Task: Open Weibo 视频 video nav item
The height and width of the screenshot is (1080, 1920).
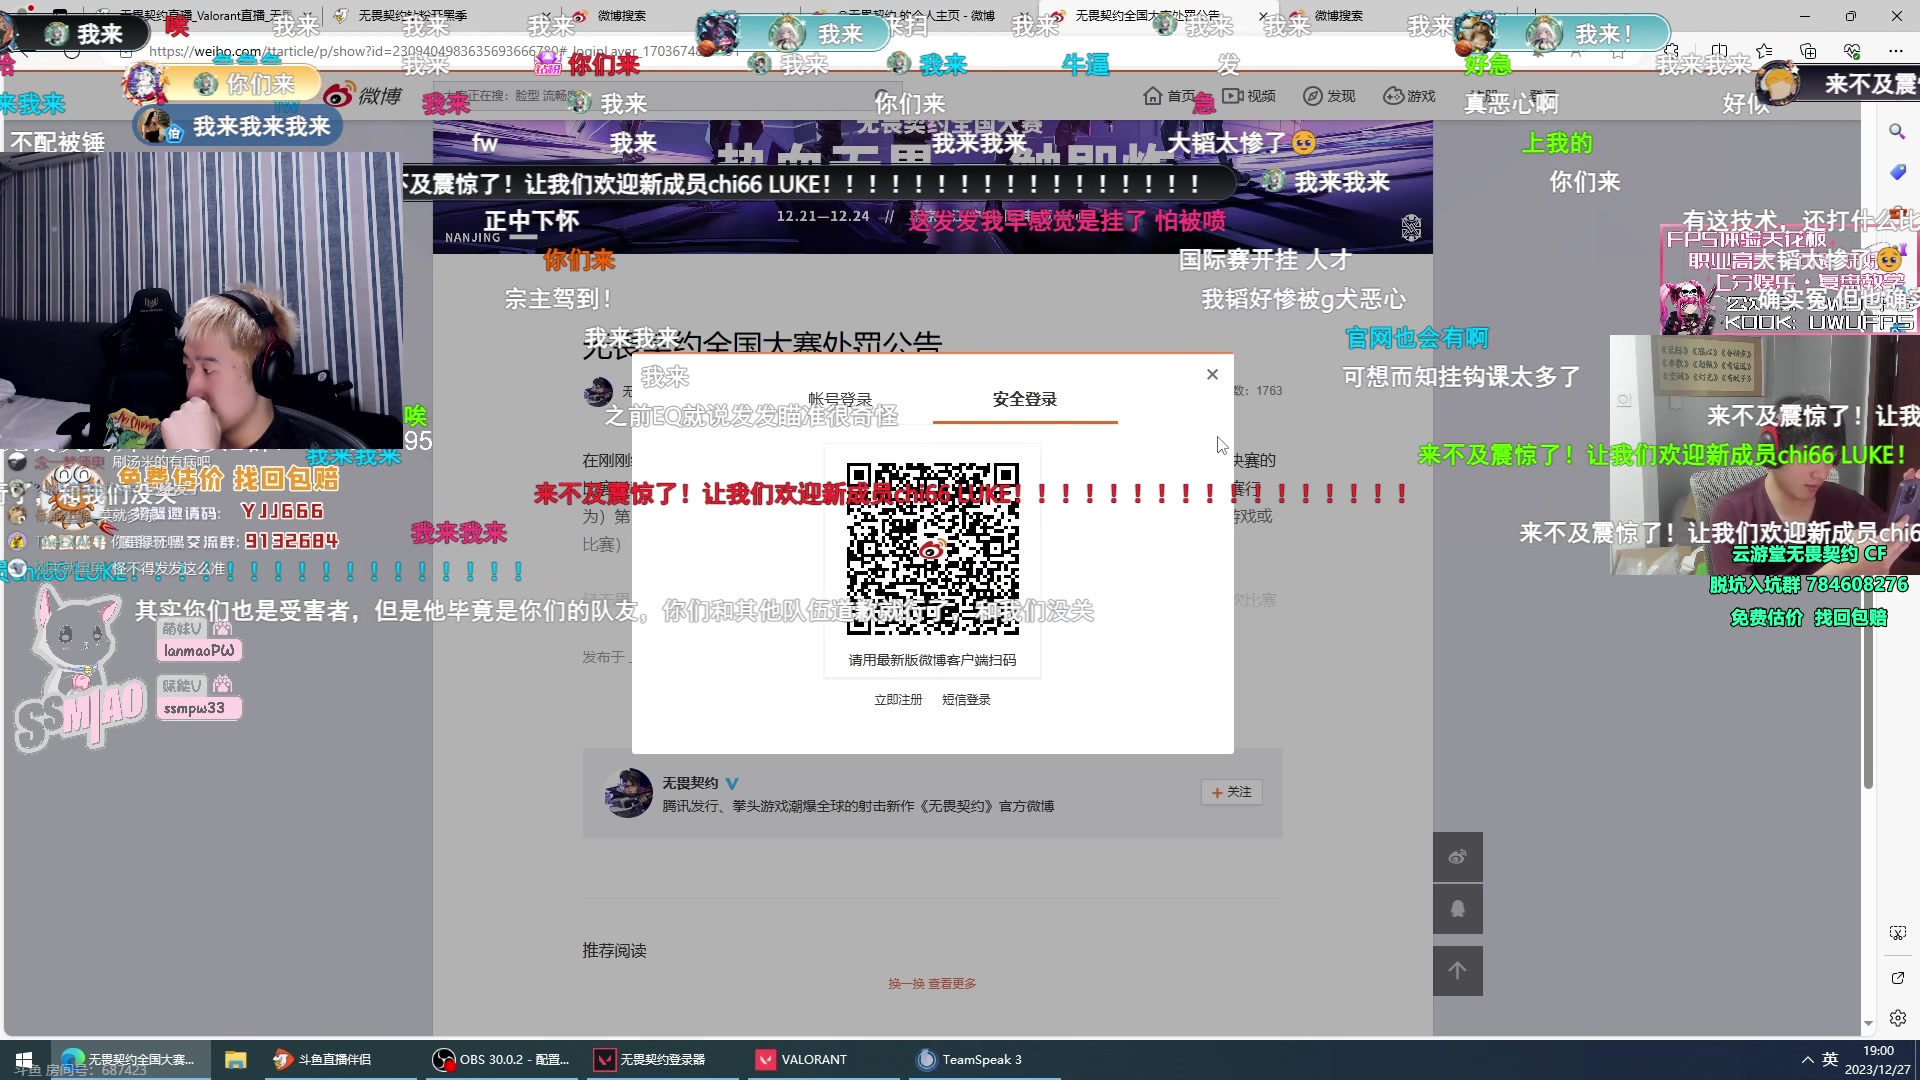Action: click(1250, 96)
